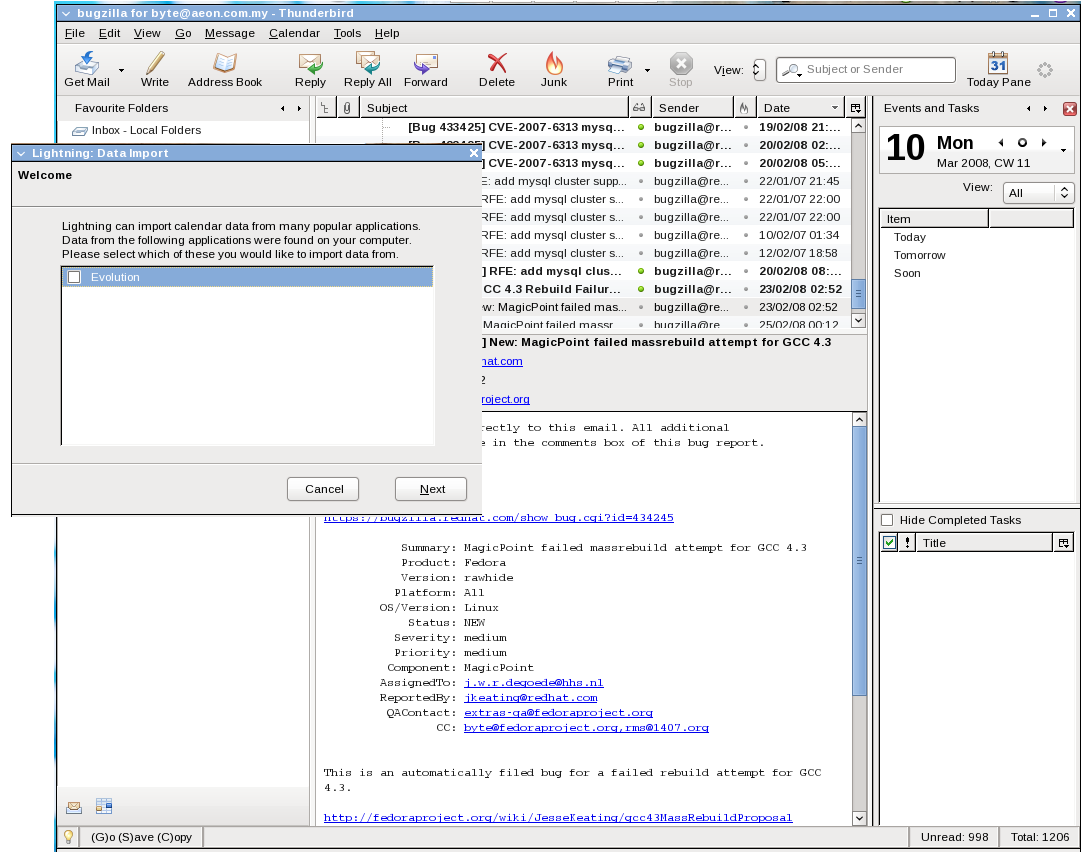Click the lightbulb icon in status bar
1089x864 pixels.
68,837
